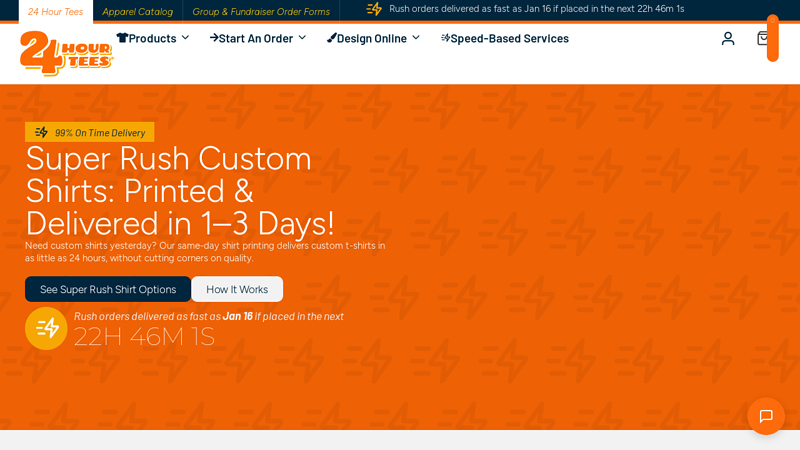Open the Start An Order menu
800x450 pixels.
pos(258,38)
